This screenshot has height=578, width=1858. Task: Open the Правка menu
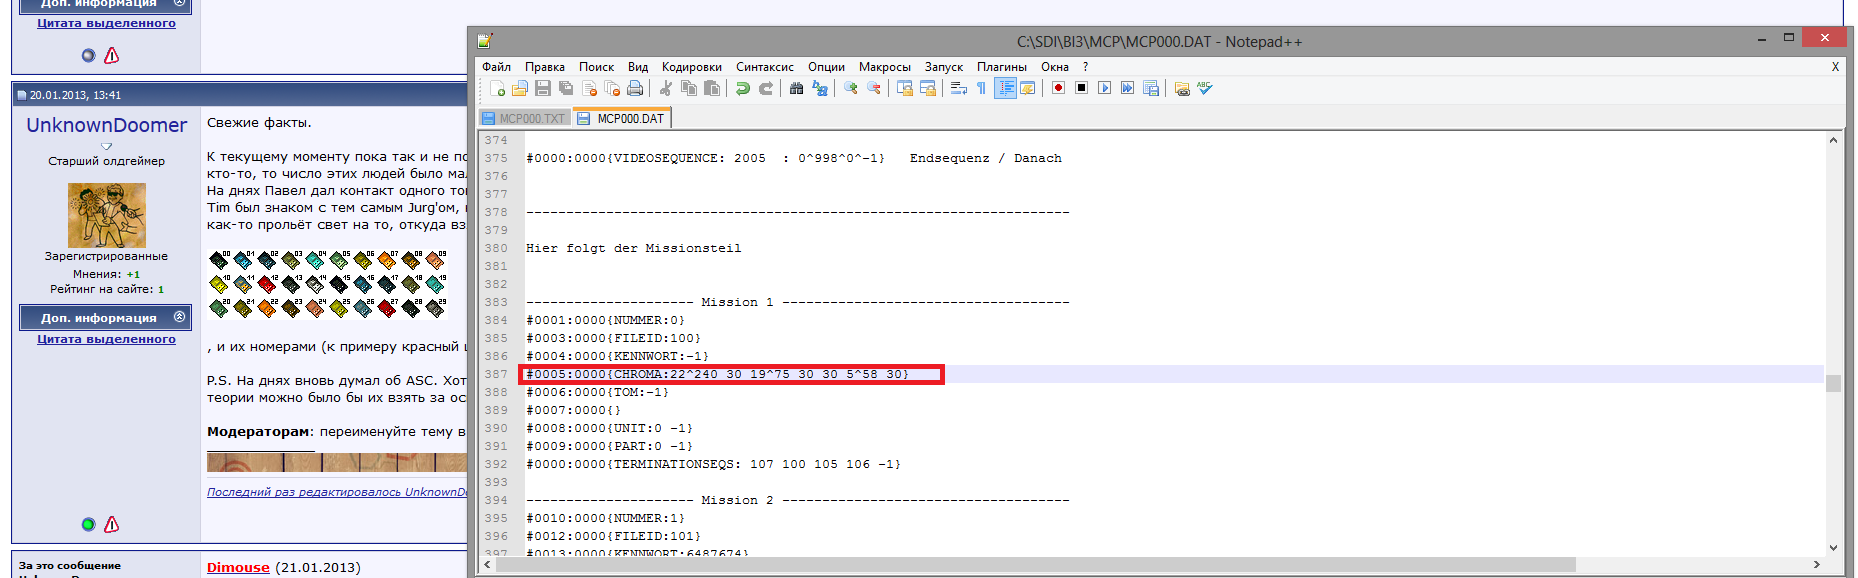[545, 67]
